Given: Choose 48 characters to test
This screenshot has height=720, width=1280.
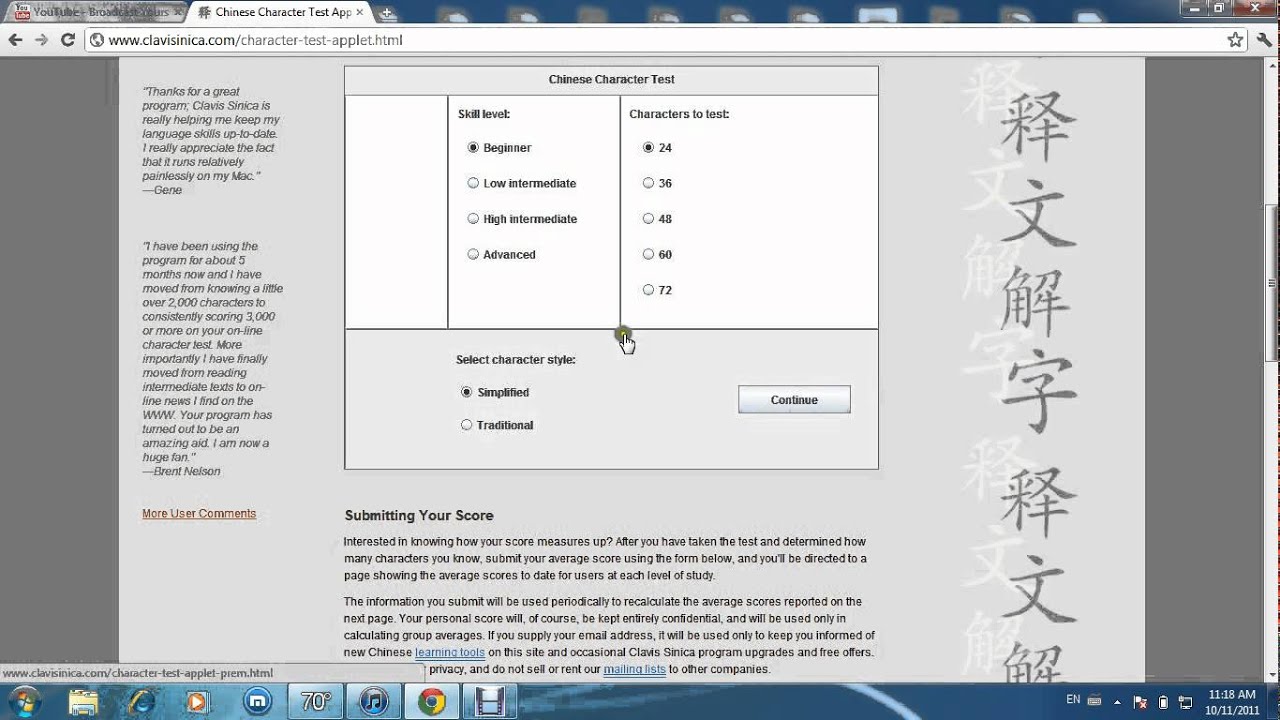Looking at the screenshot, I should (x=657, y=219).
